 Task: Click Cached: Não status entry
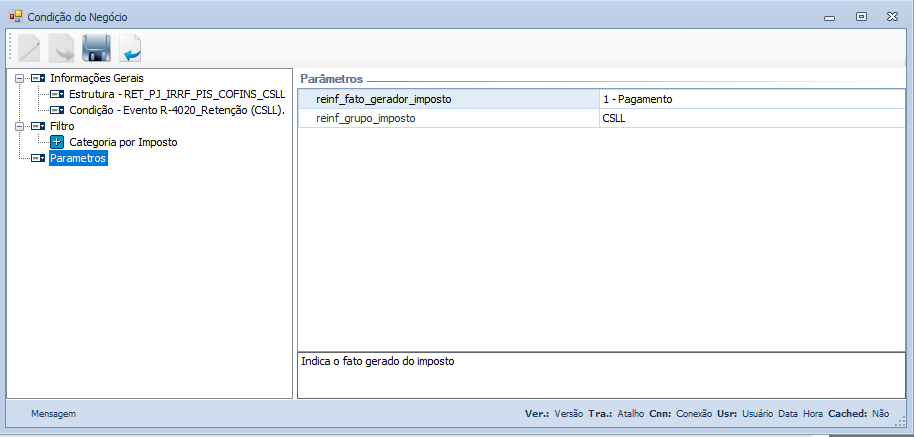859,414
